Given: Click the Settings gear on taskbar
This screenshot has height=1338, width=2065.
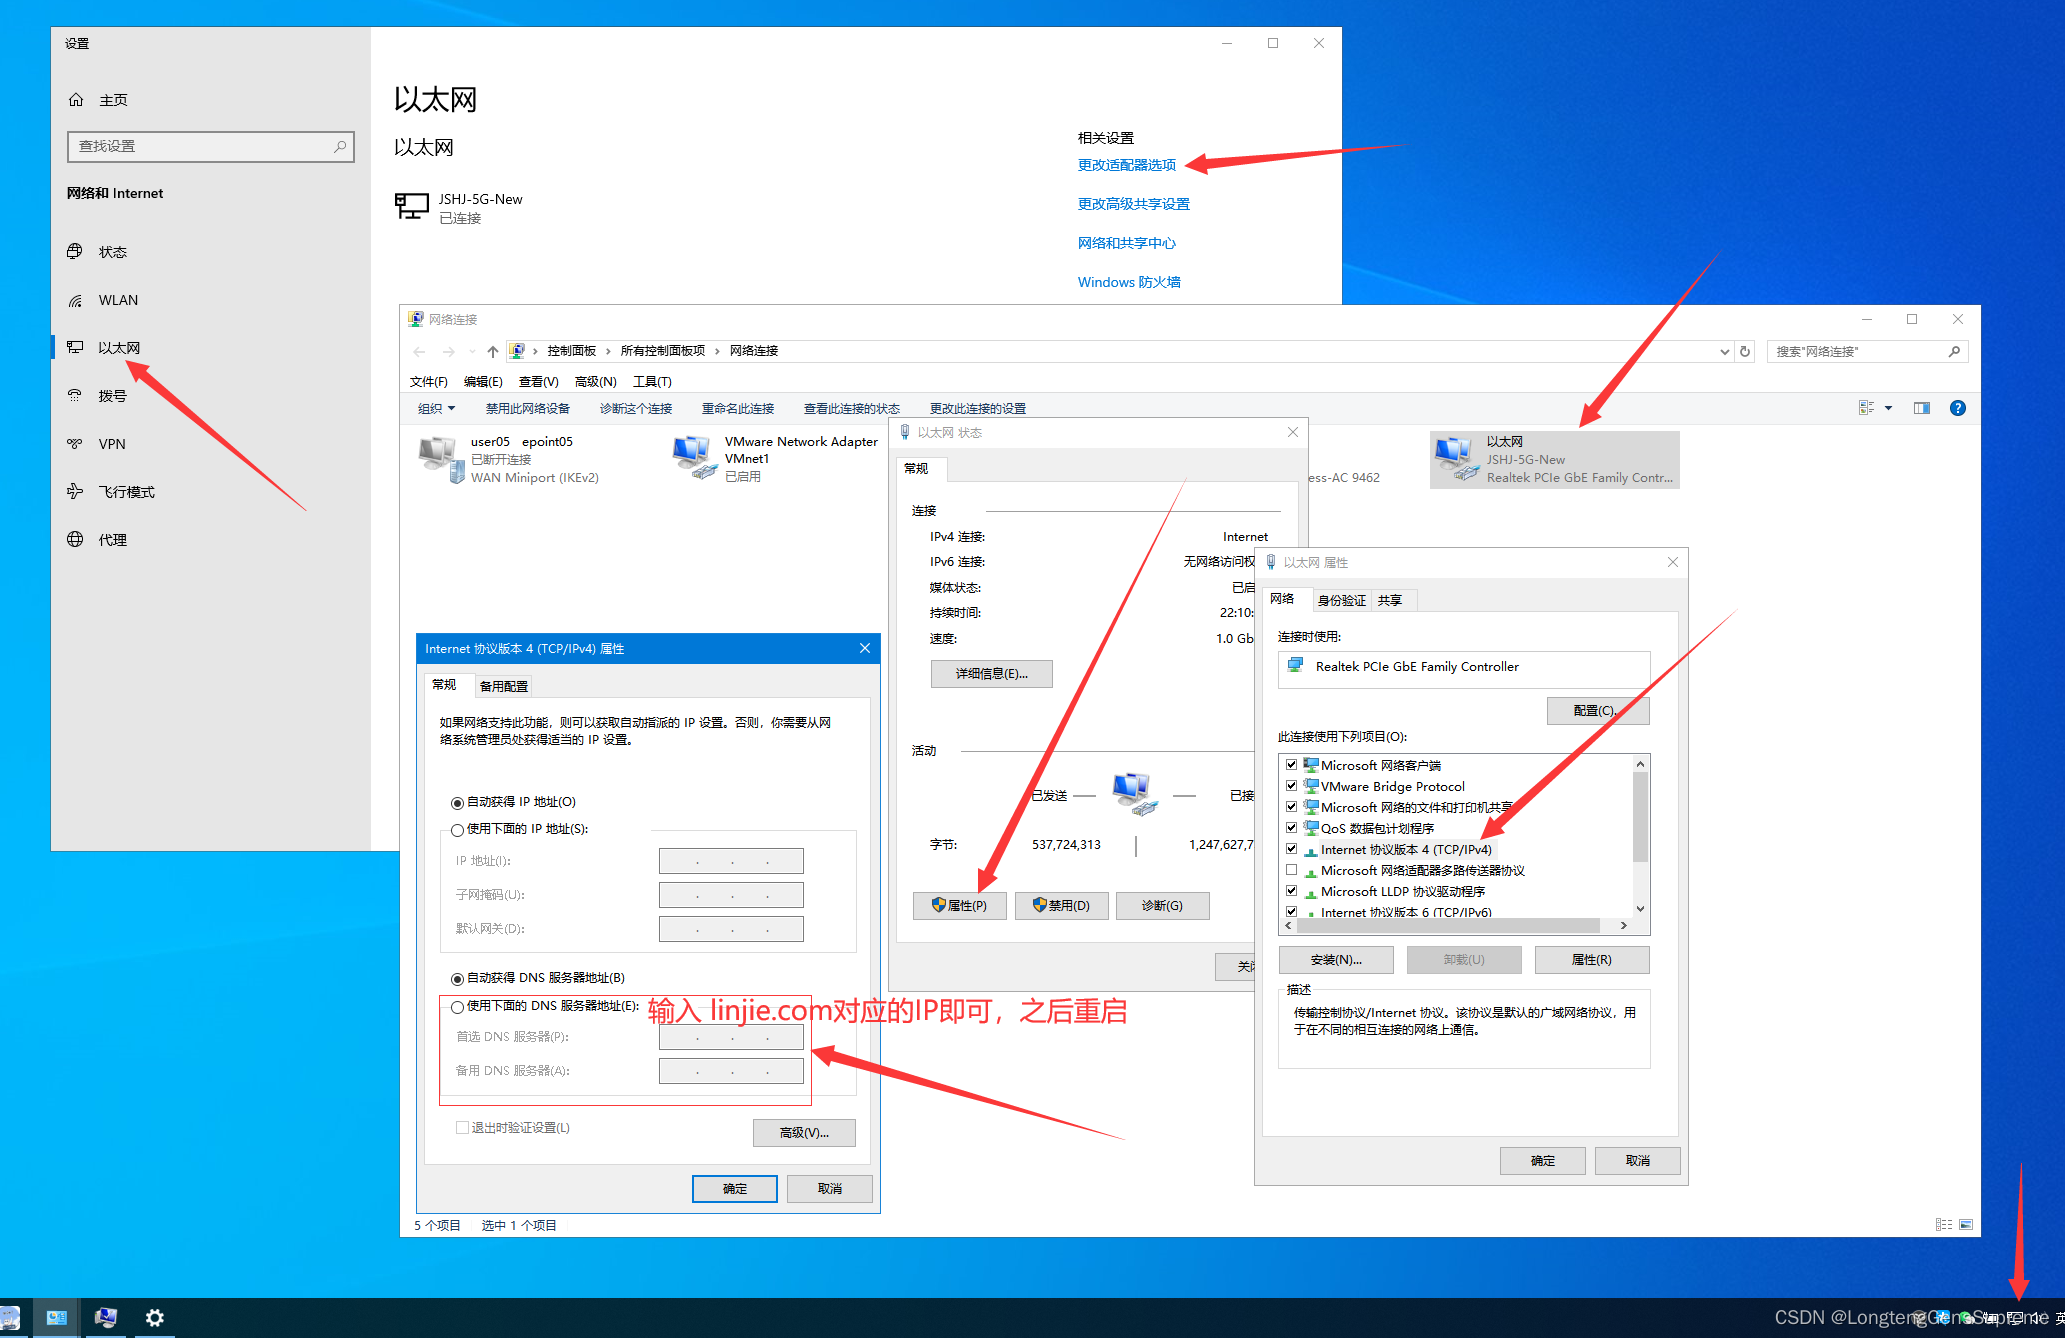Looking at the screenshot, I should [154, 1317].
